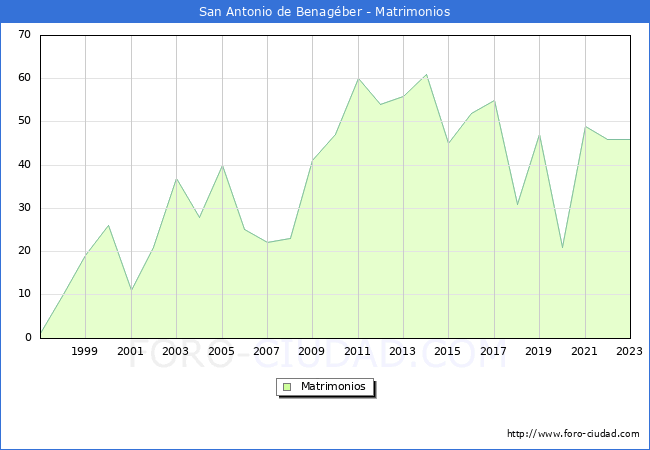Select the 2001 x-axis label
Viewport: 650px width, 450px height.
point(131,351)
